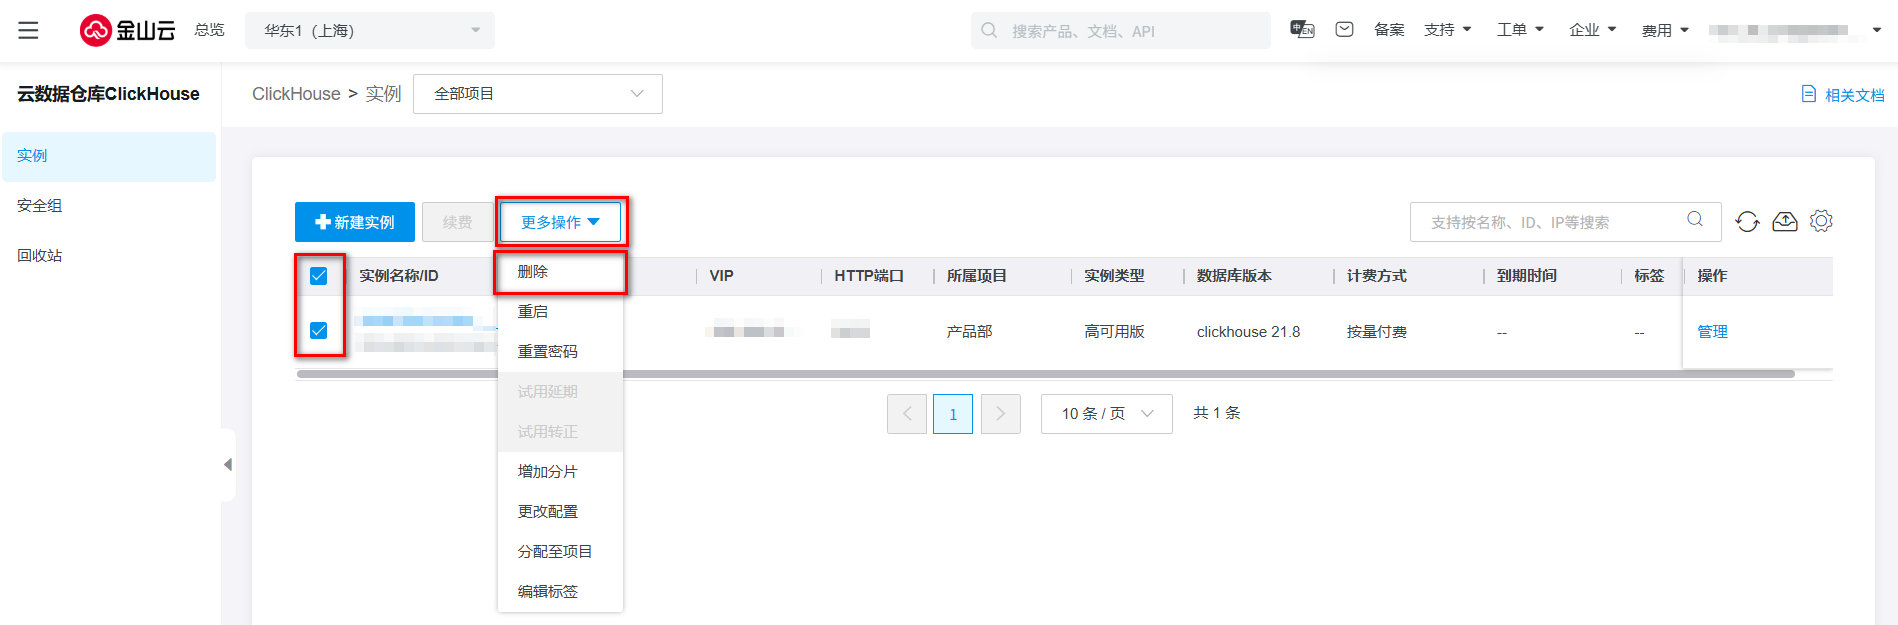The image size is (1898, 625).
Task: Open 安全组 in the left sidebar
Action: click(x=40, y=206)
